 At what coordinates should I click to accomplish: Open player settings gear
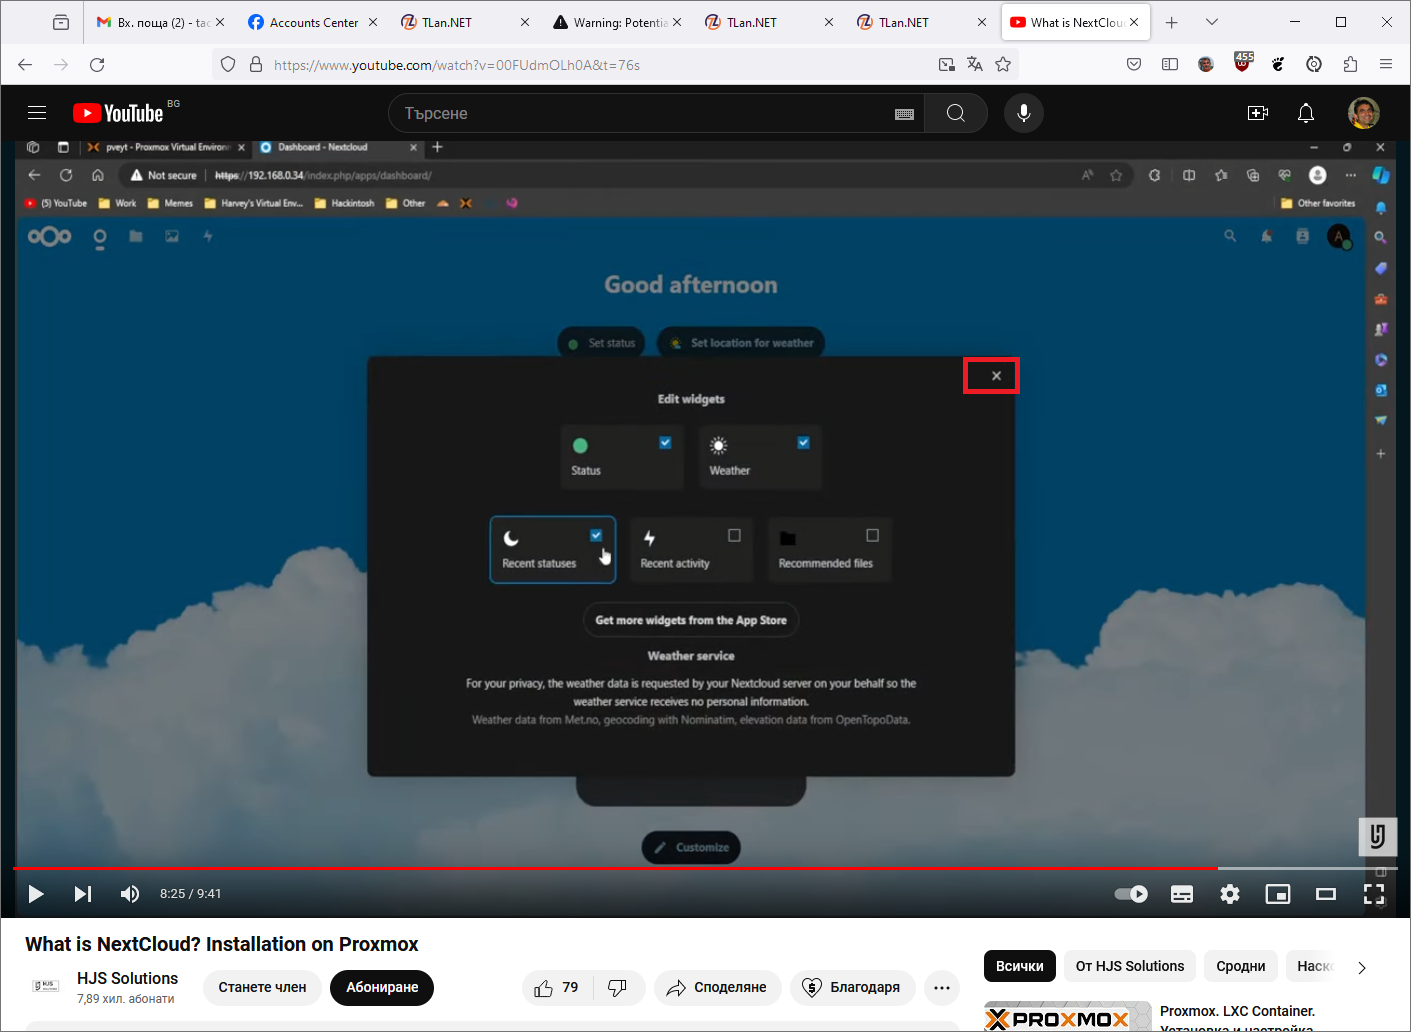pos(1230,894)
